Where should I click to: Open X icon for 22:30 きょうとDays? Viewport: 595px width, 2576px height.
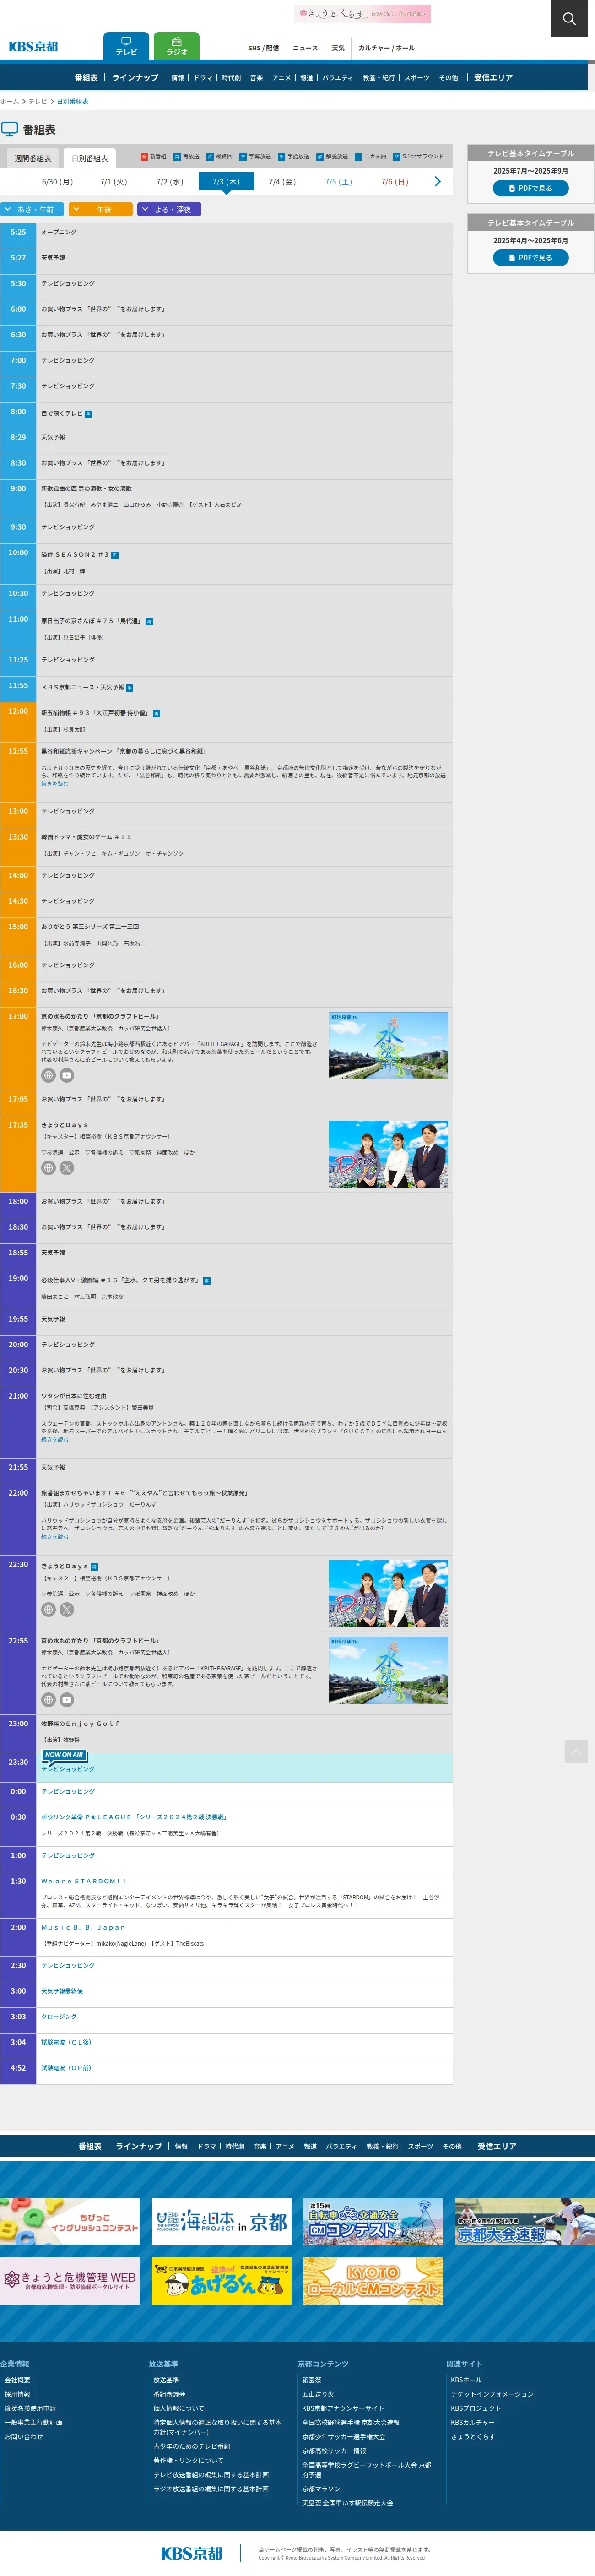[x=67, y=1609]
